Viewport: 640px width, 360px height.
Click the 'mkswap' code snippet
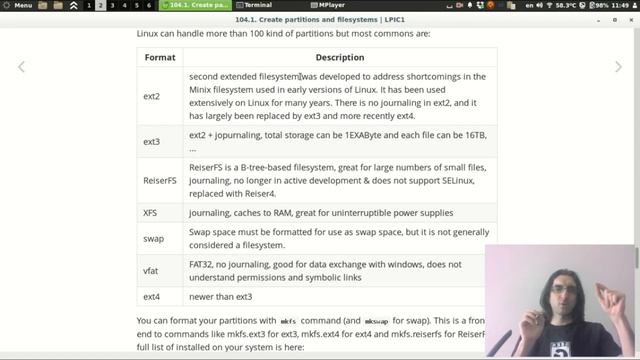[x=376, y=321]
